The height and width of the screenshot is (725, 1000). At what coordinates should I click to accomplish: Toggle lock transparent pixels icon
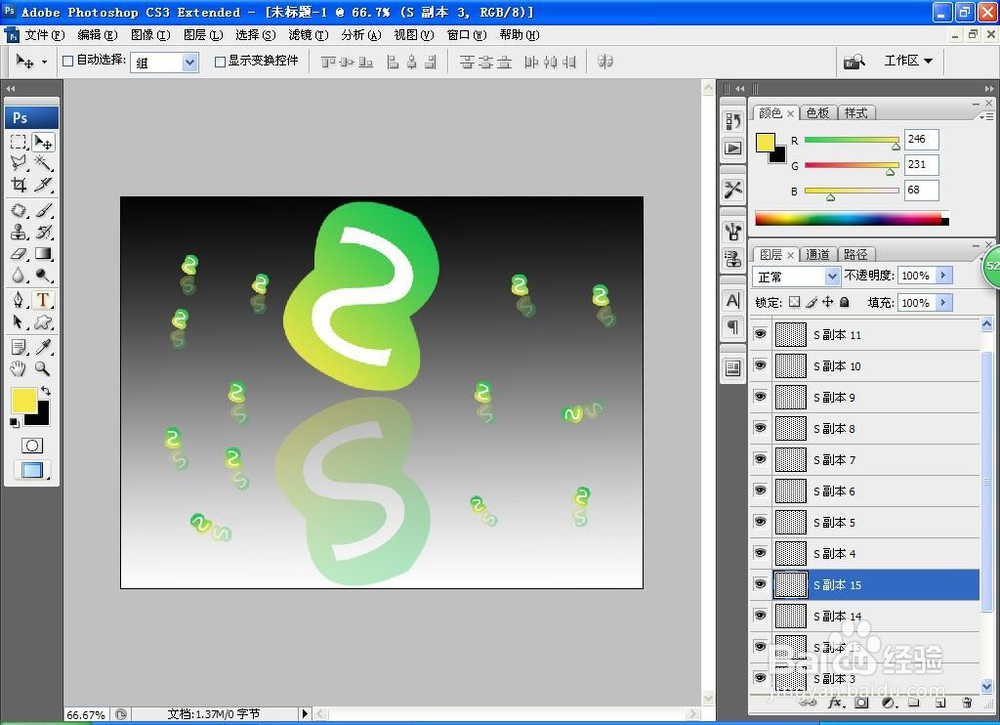tap(794, 302)
